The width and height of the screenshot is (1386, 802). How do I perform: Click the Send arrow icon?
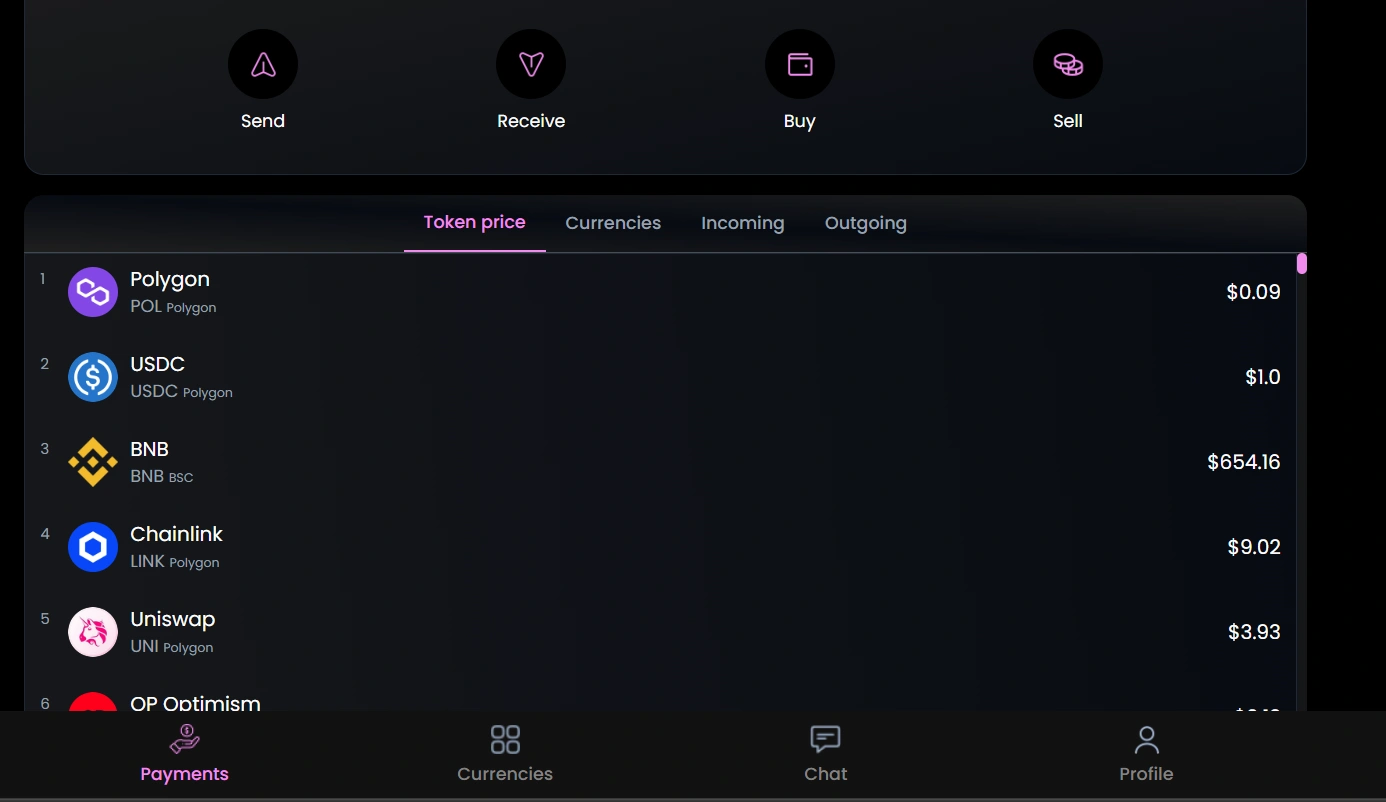(x=263, y=64)
